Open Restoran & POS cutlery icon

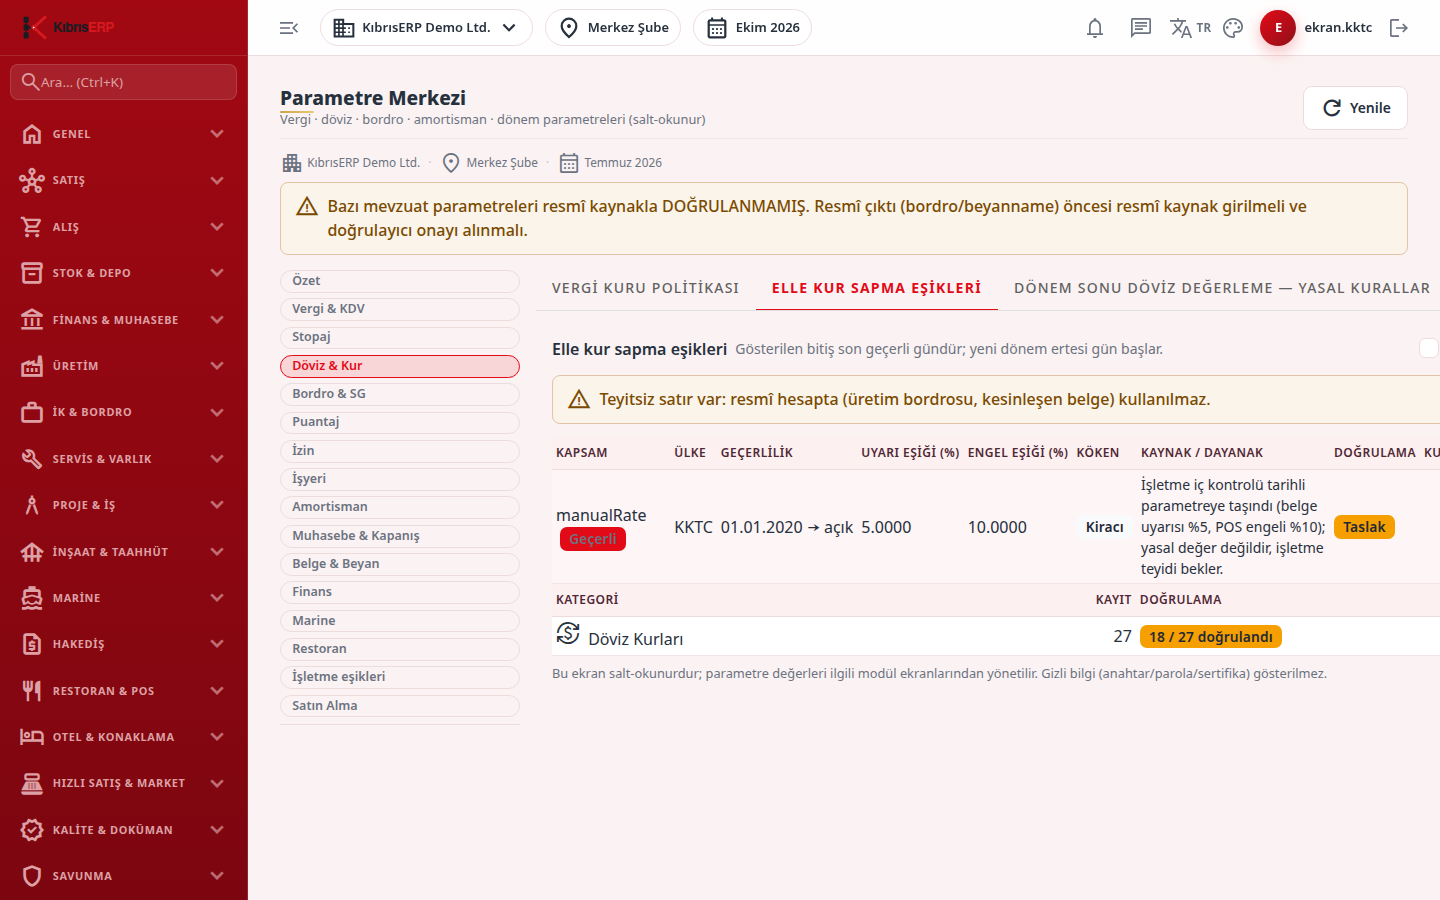pyautogui.click(x=32, y=691)
